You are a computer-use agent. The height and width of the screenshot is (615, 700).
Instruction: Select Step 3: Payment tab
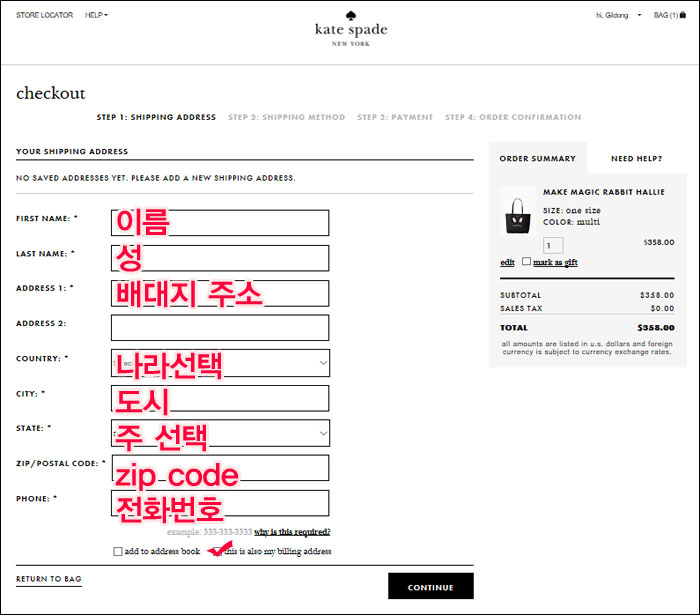[x=395, y=117]
